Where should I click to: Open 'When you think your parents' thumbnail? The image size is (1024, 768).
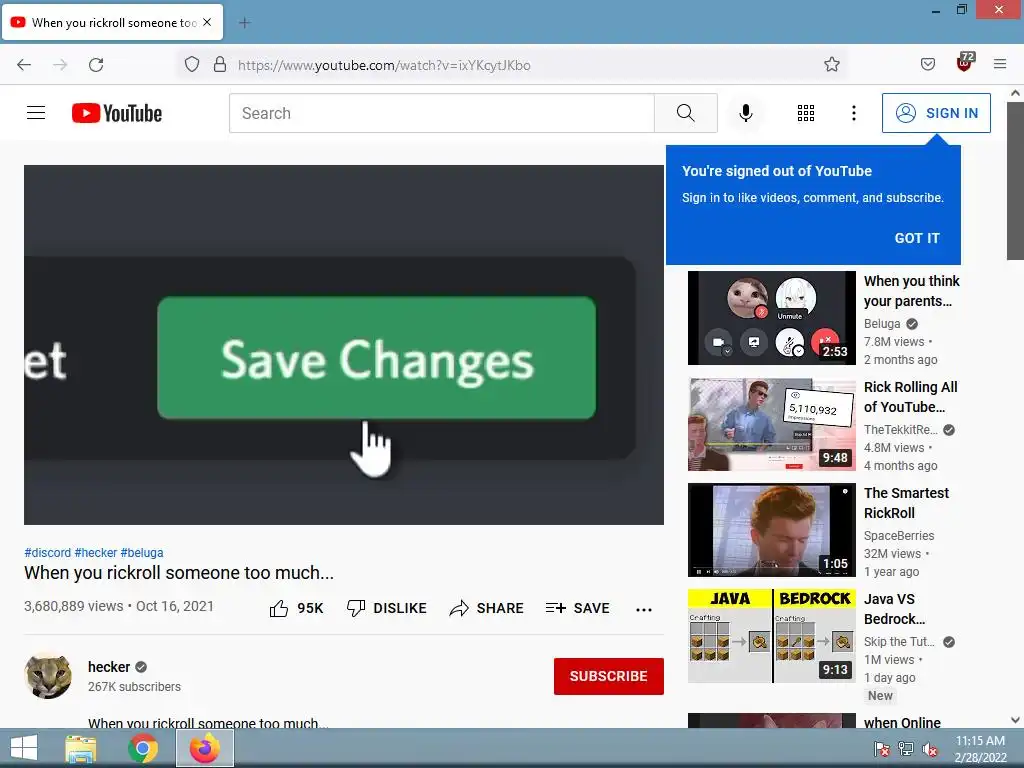tap(771, 318)
